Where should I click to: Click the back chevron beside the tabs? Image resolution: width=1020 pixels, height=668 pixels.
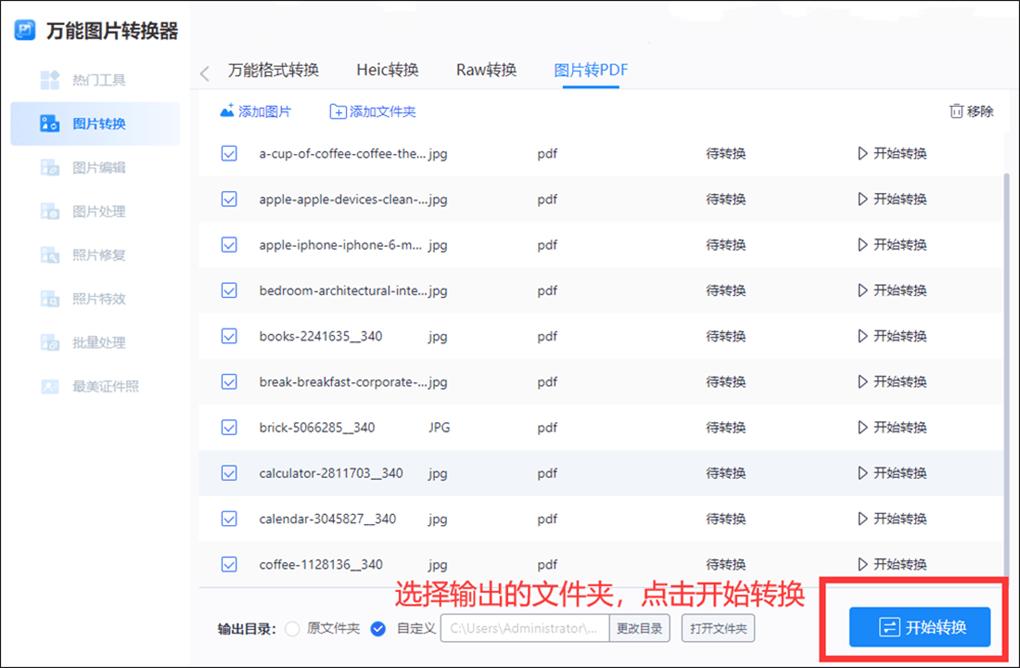coord(205,72)
